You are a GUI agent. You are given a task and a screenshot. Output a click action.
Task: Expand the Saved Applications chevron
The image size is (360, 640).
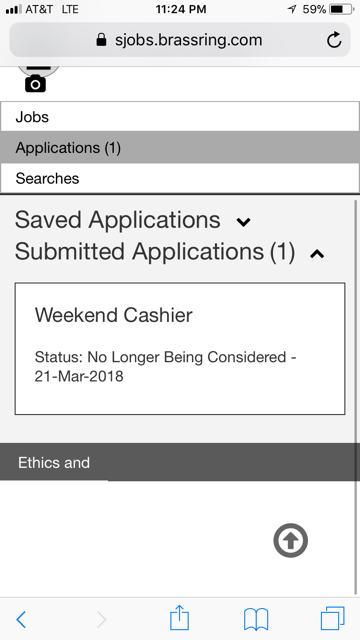point(243,222)
